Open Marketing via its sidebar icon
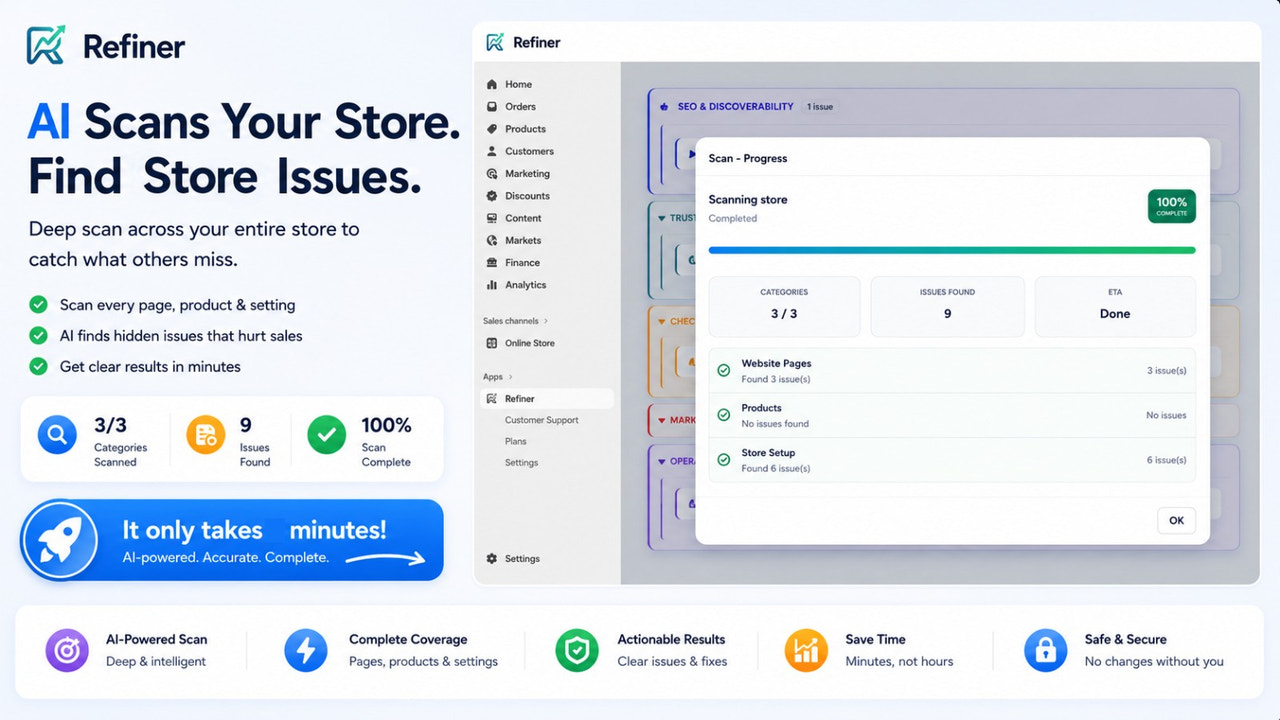Image resolution: width=1280 pixels, height=720 pixels. [492, 174]
